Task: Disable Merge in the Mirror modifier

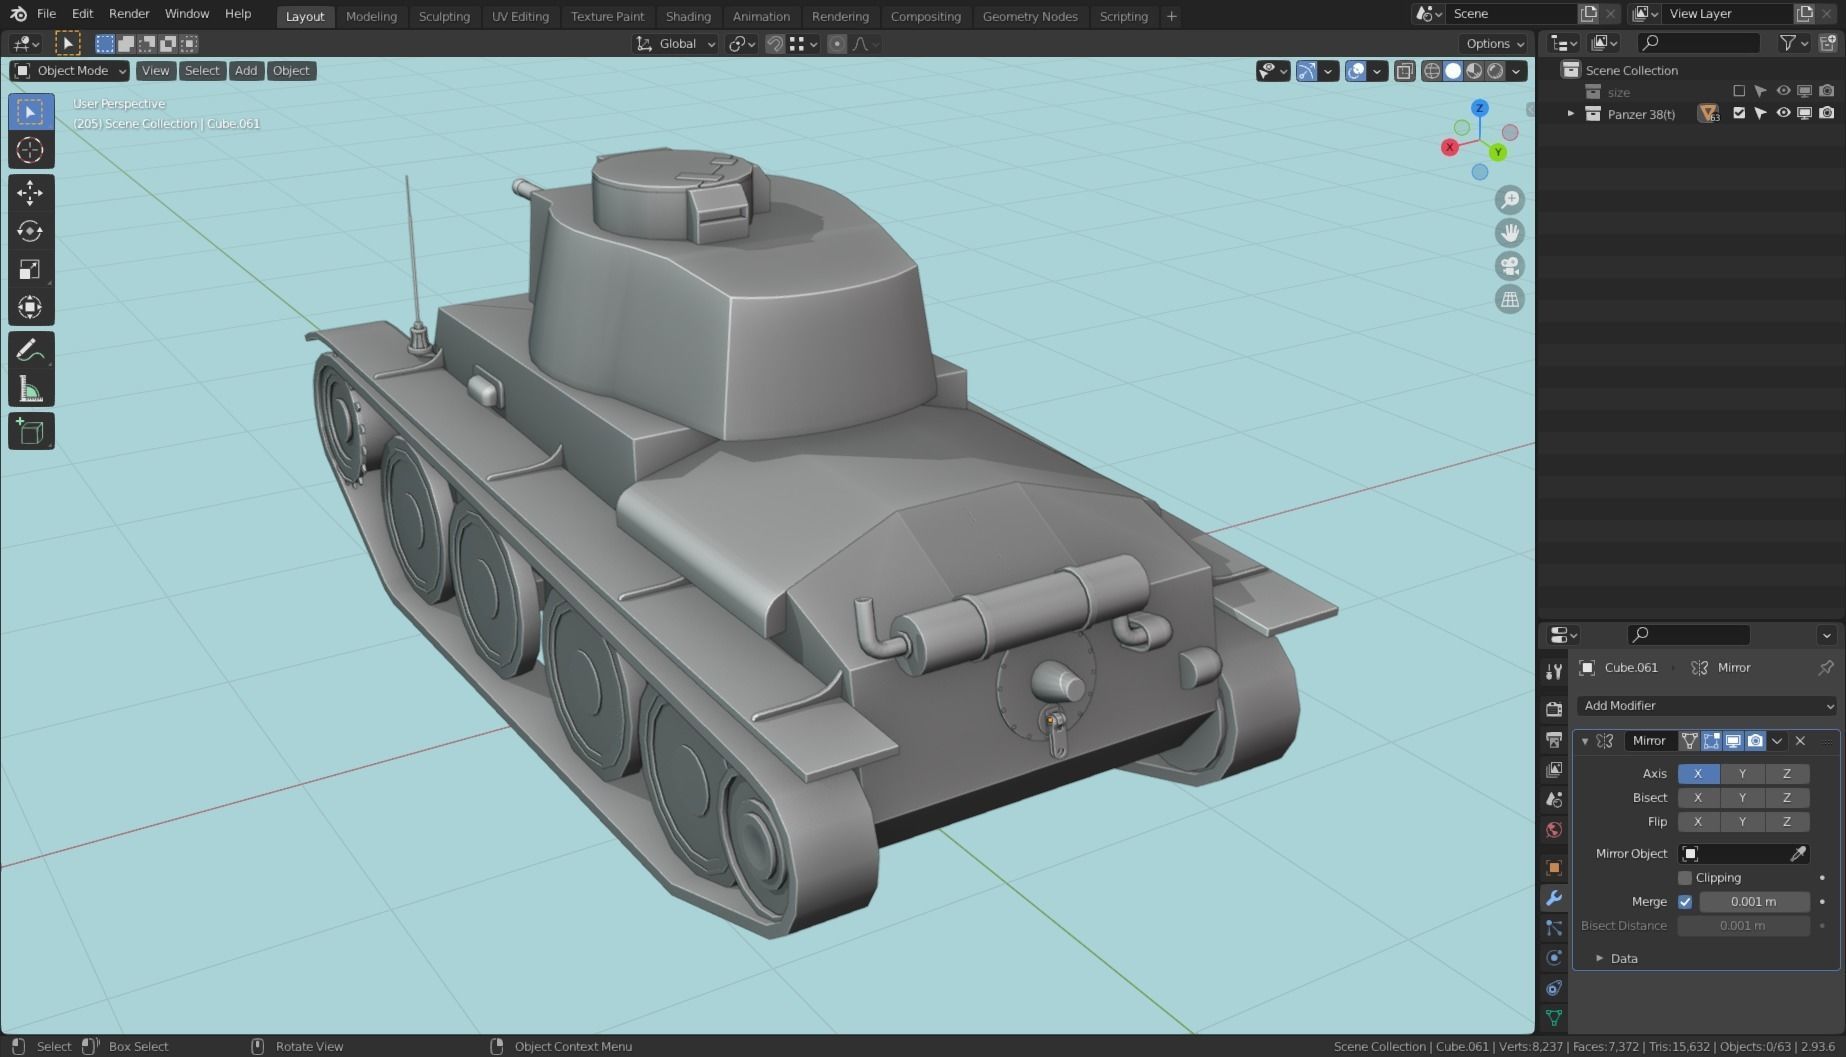Action: click(1685, 901)
